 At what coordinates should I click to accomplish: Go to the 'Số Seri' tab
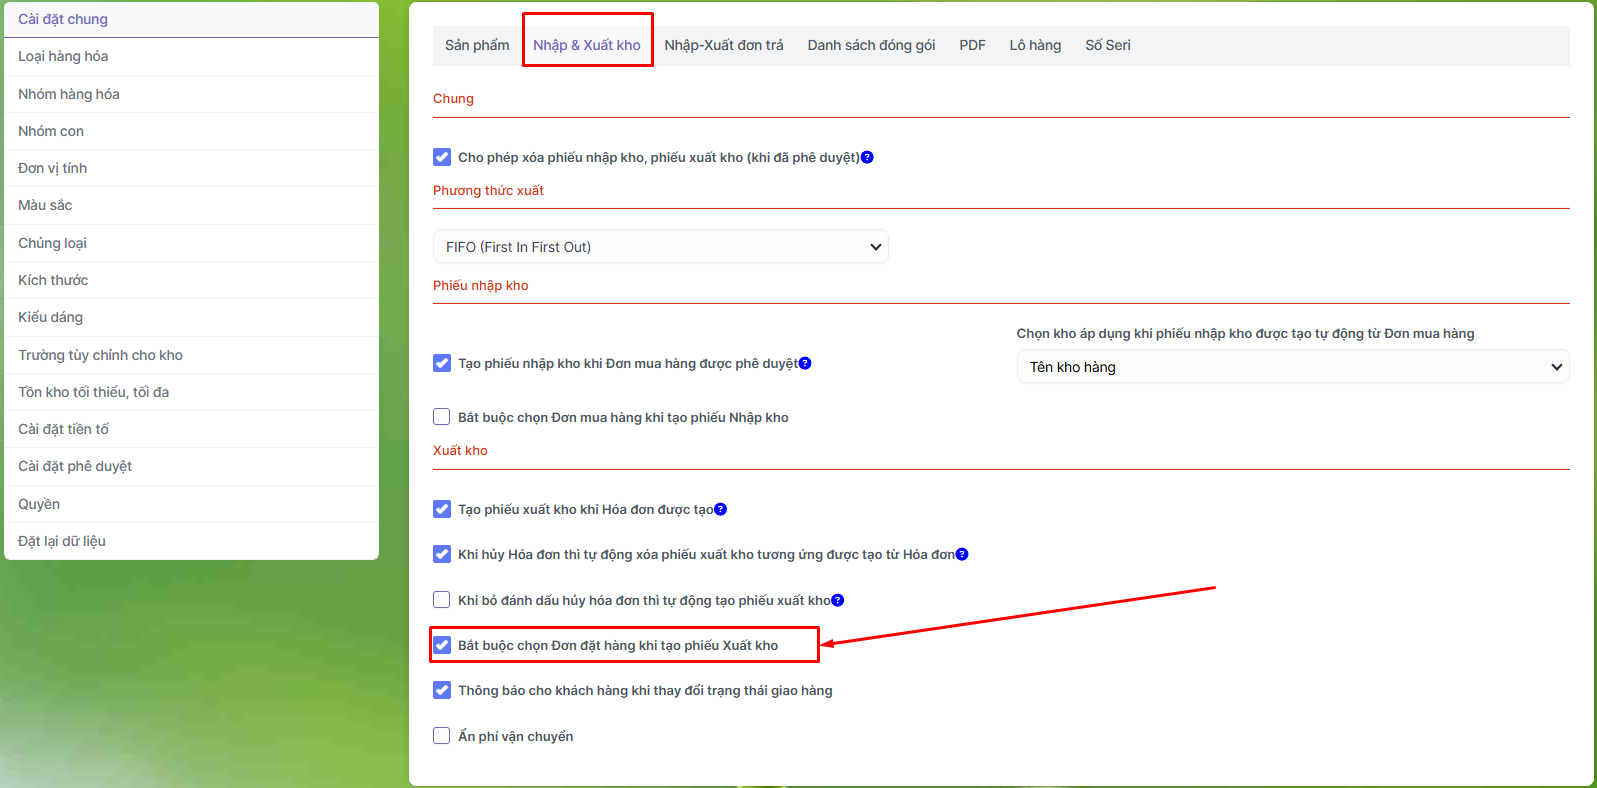pyautogui.click(x=1107, y=45)
